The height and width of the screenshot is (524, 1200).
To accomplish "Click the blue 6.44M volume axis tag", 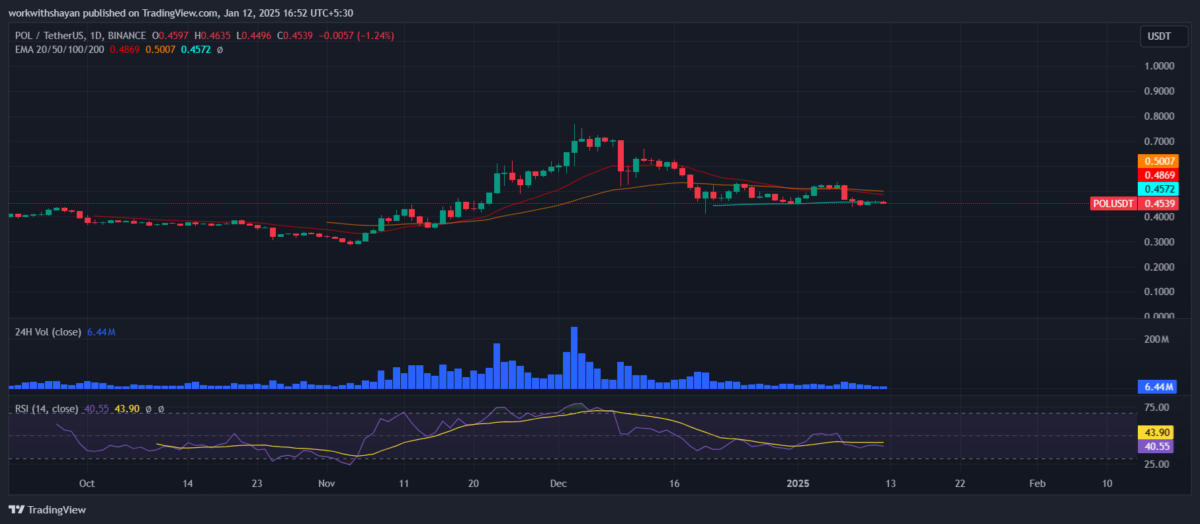I will click(x=1159, y=386).
